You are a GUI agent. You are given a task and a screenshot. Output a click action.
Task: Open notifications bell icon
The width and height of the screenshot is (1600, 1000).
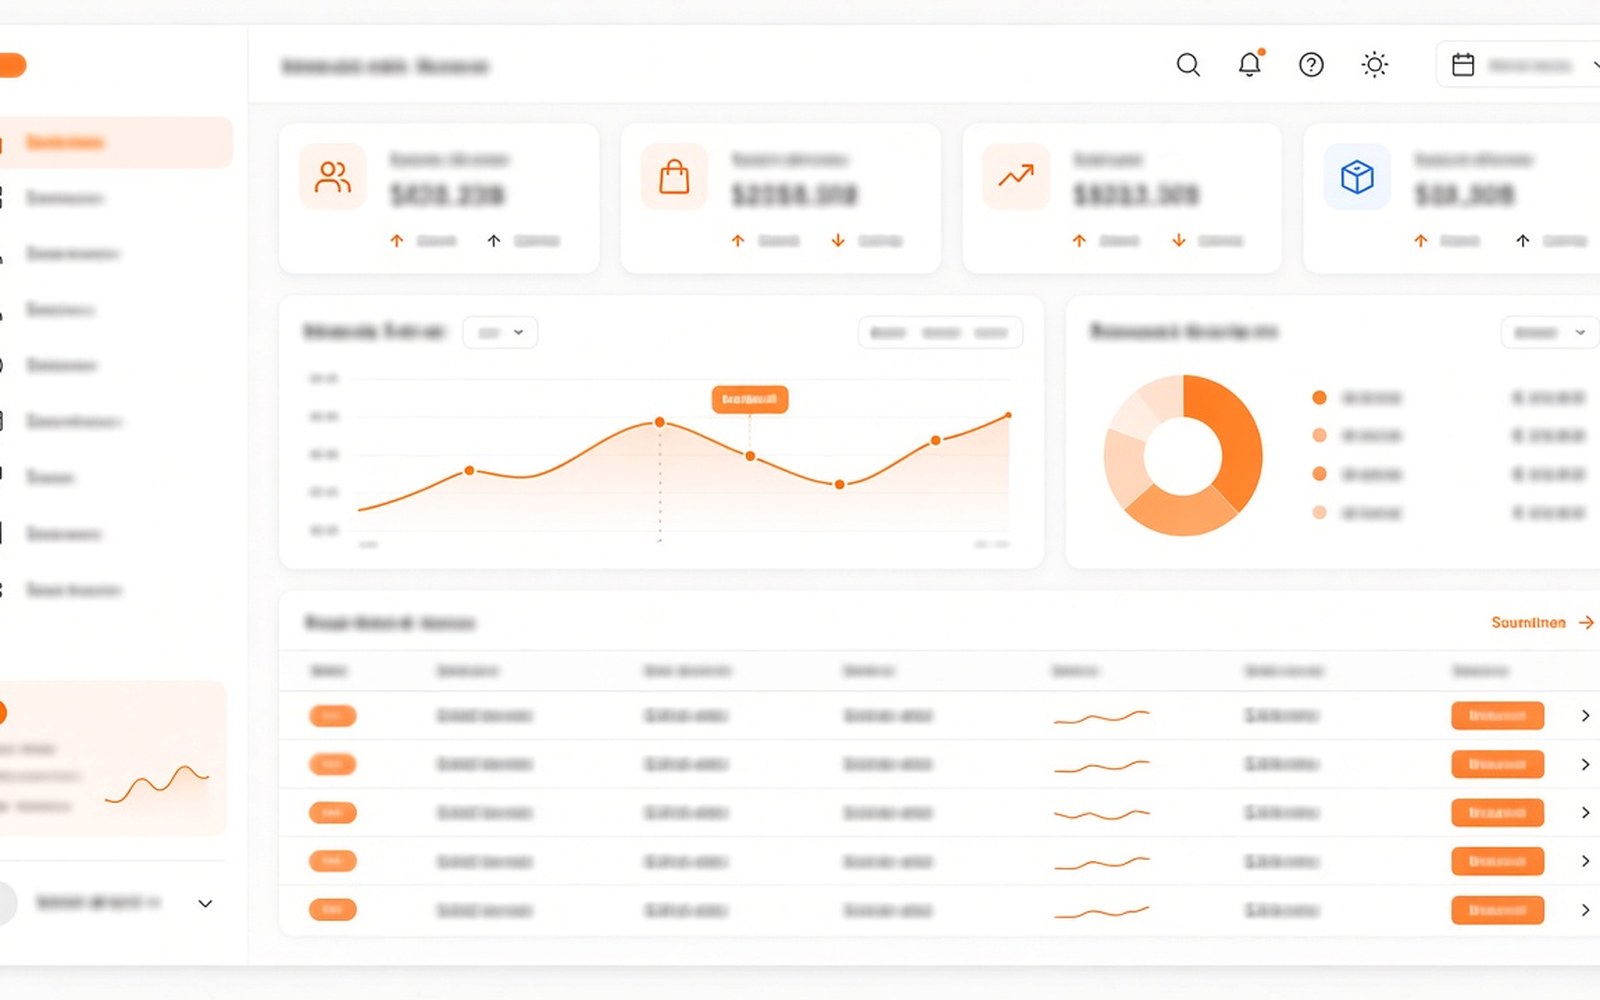(x=1250, y=64)
